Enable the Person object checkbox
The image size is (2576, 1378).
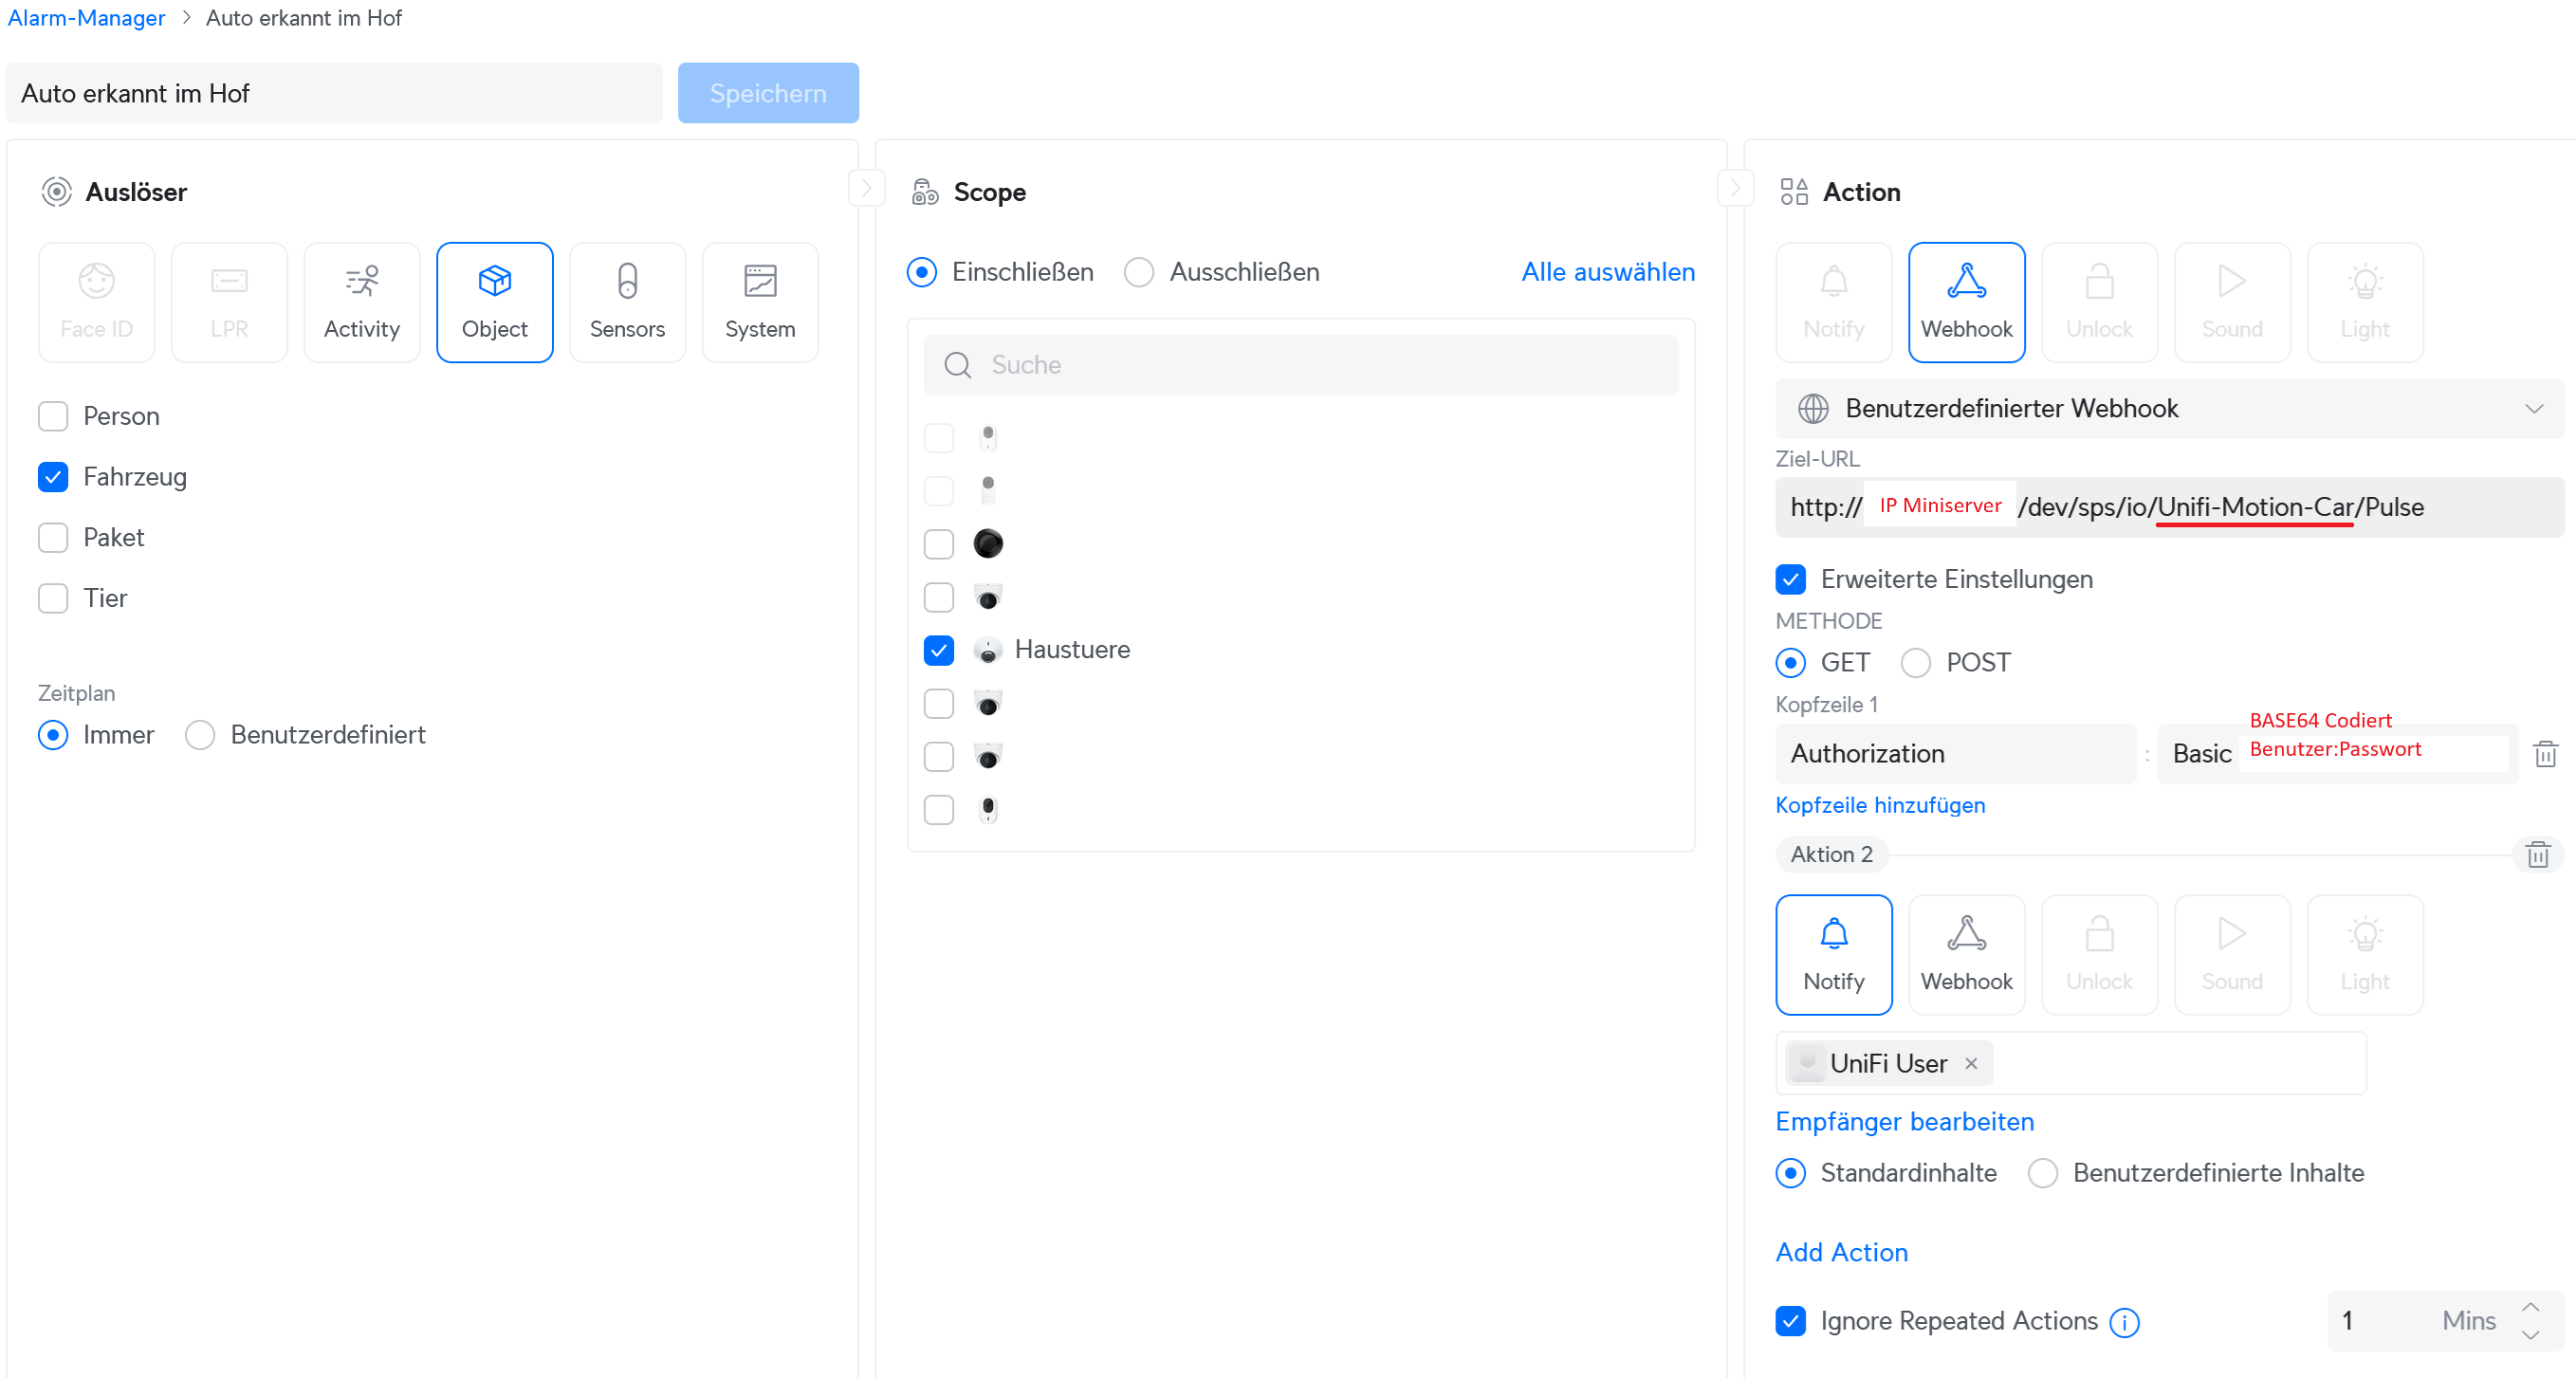coord(53,416)
